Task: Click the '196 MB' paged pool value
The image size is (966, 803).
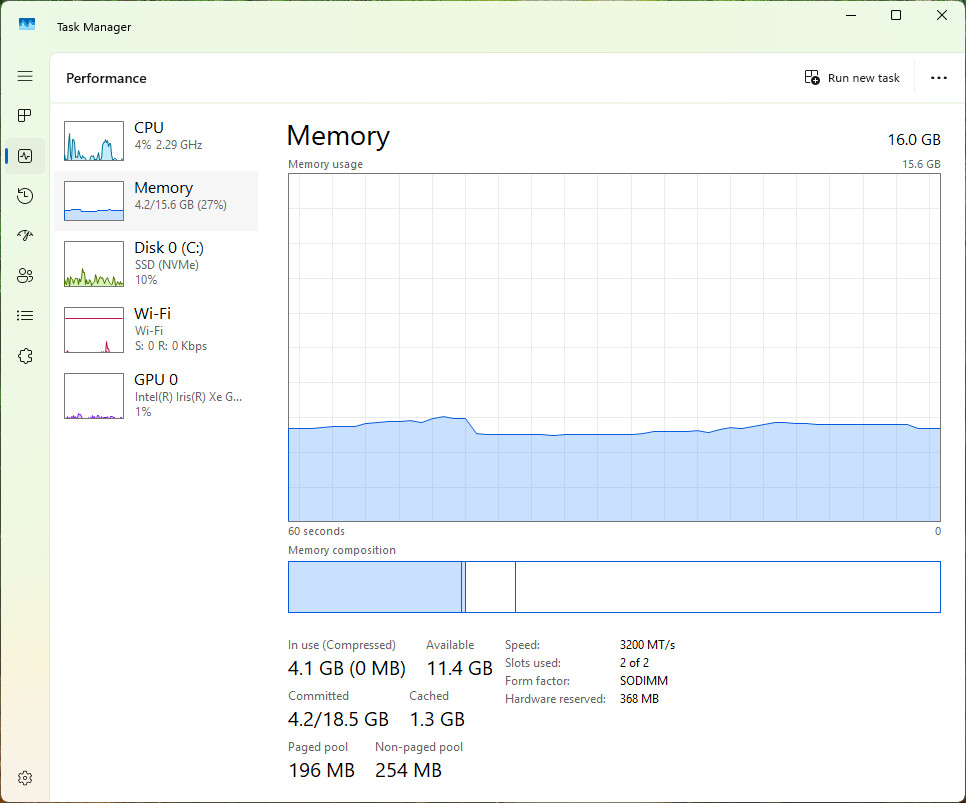Action: click(322, 770)
